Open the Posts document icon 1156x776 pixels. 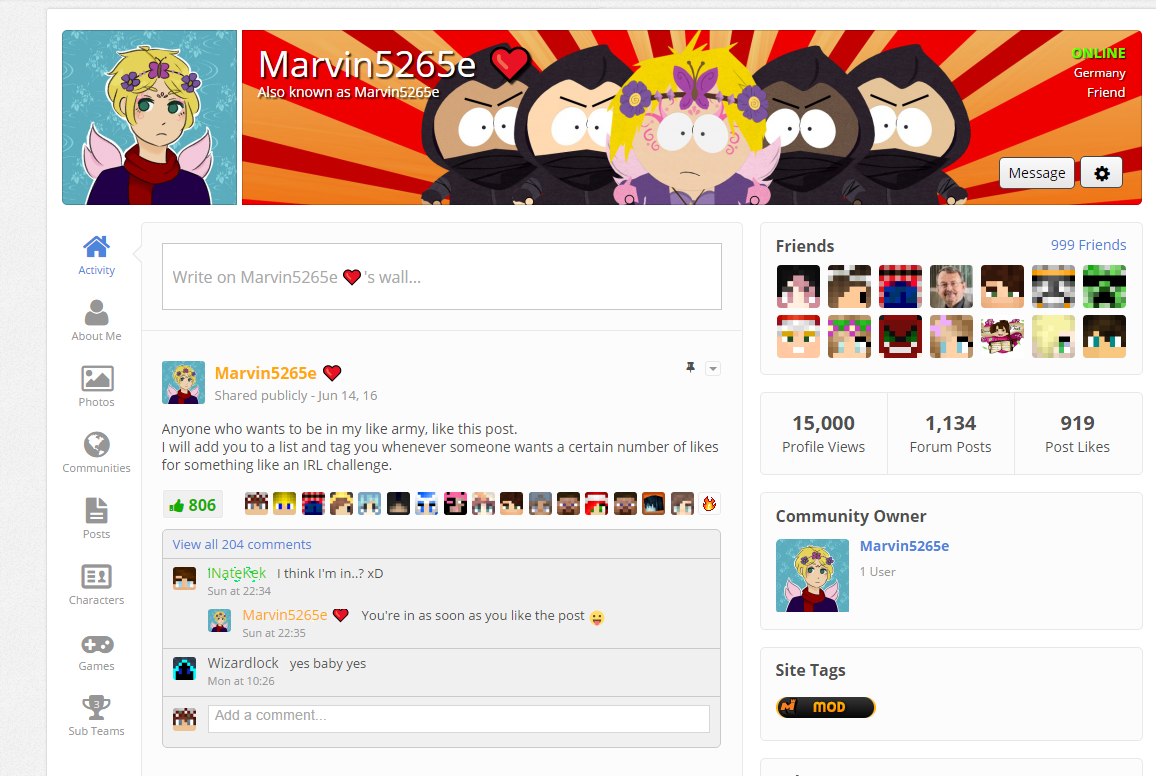[x=97, y=510]
